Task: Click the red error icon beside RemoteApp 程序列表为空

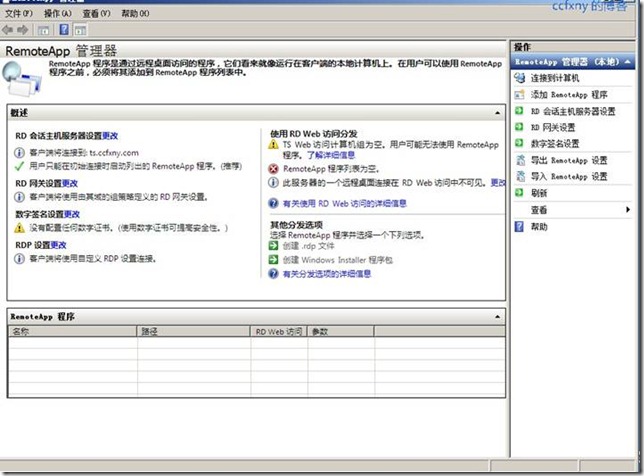Action: point(273,169)
